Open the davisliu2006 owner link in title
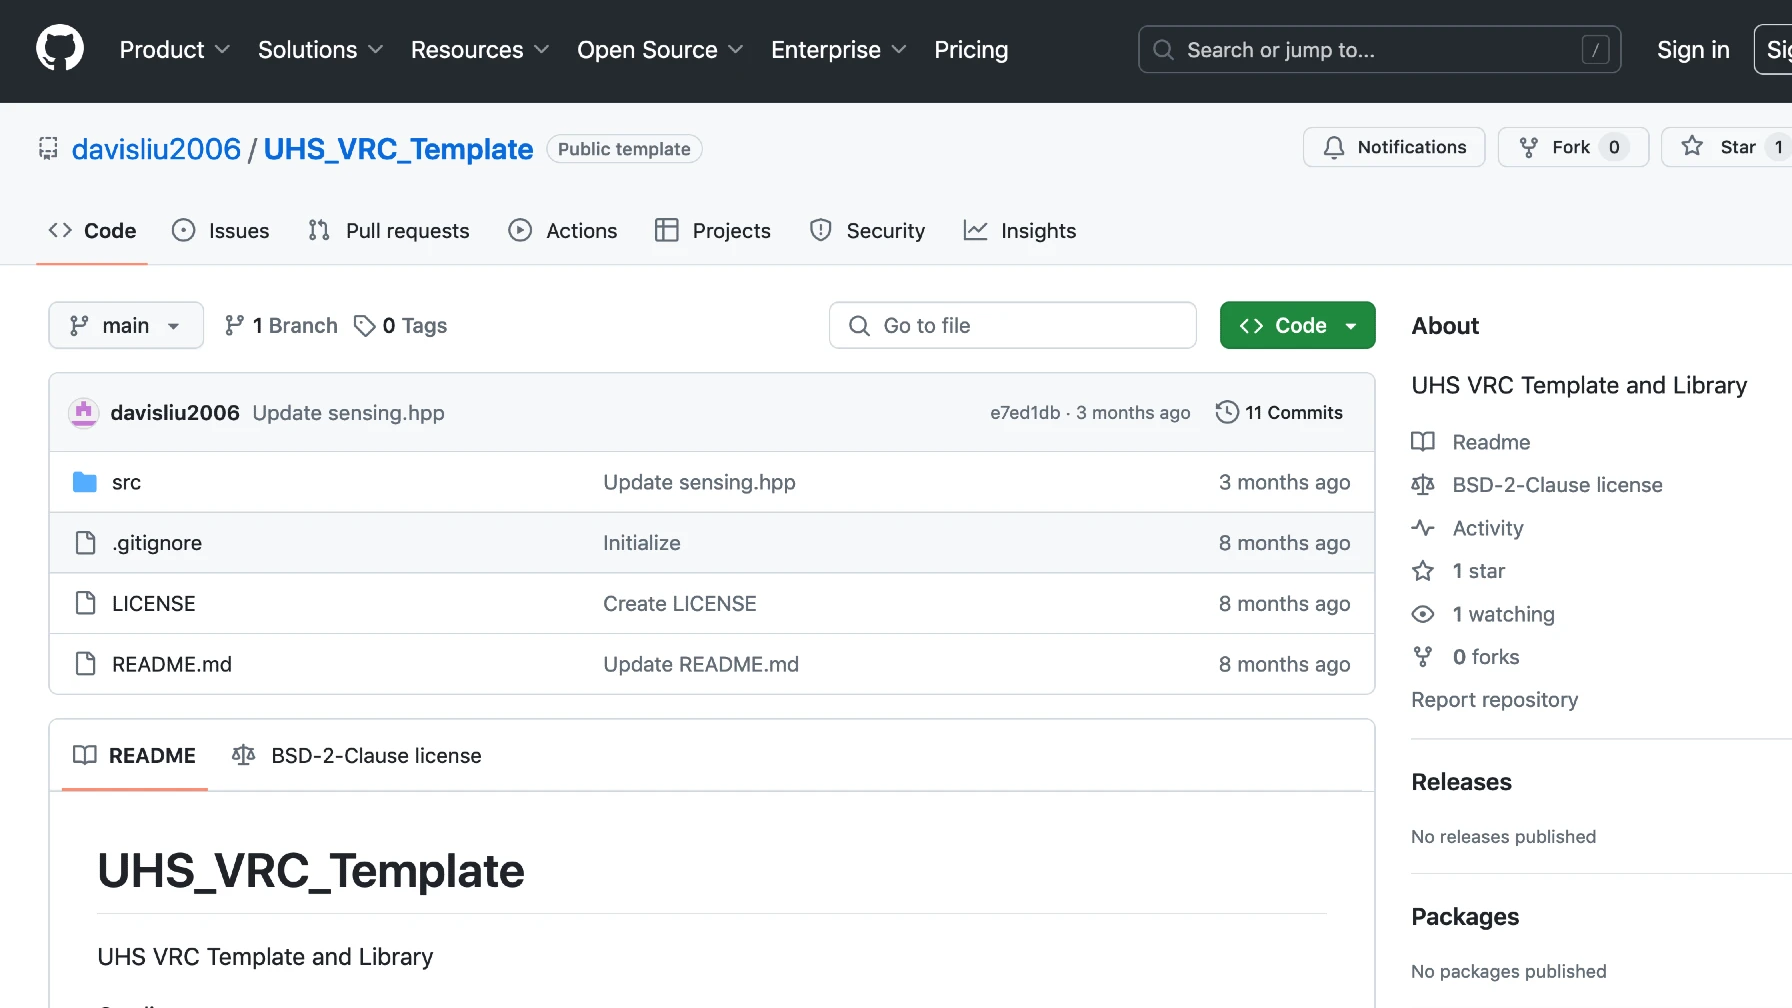This screenshot has height=1008, width=1792. coord(156,149)
